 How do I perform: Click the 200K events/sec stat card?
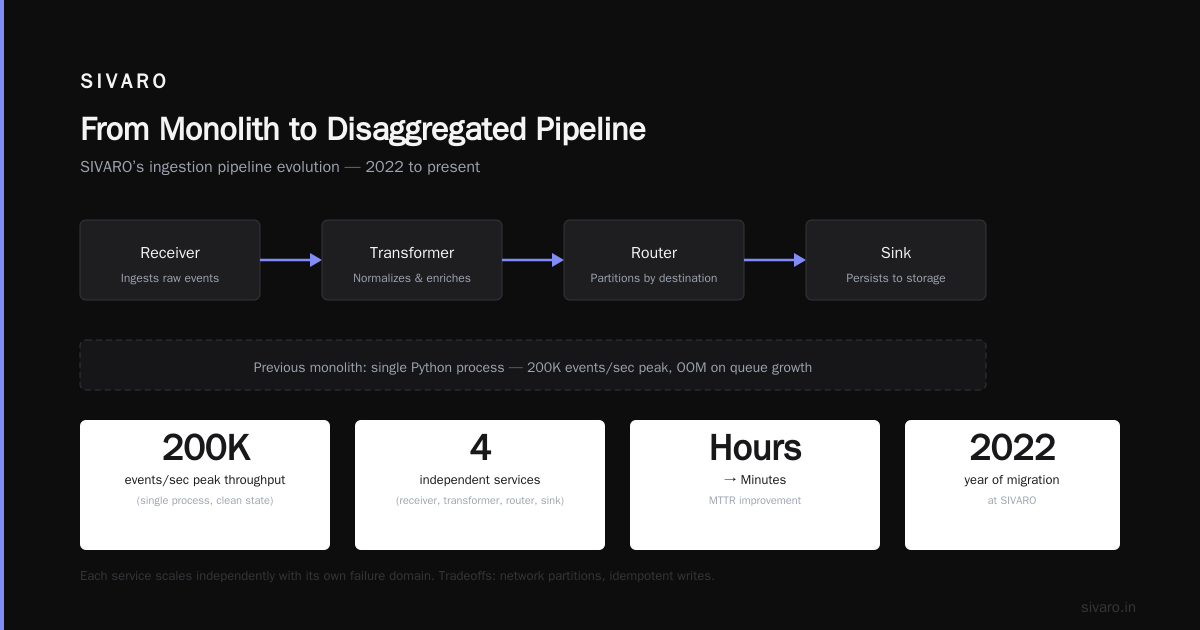(x=205, y=485)
